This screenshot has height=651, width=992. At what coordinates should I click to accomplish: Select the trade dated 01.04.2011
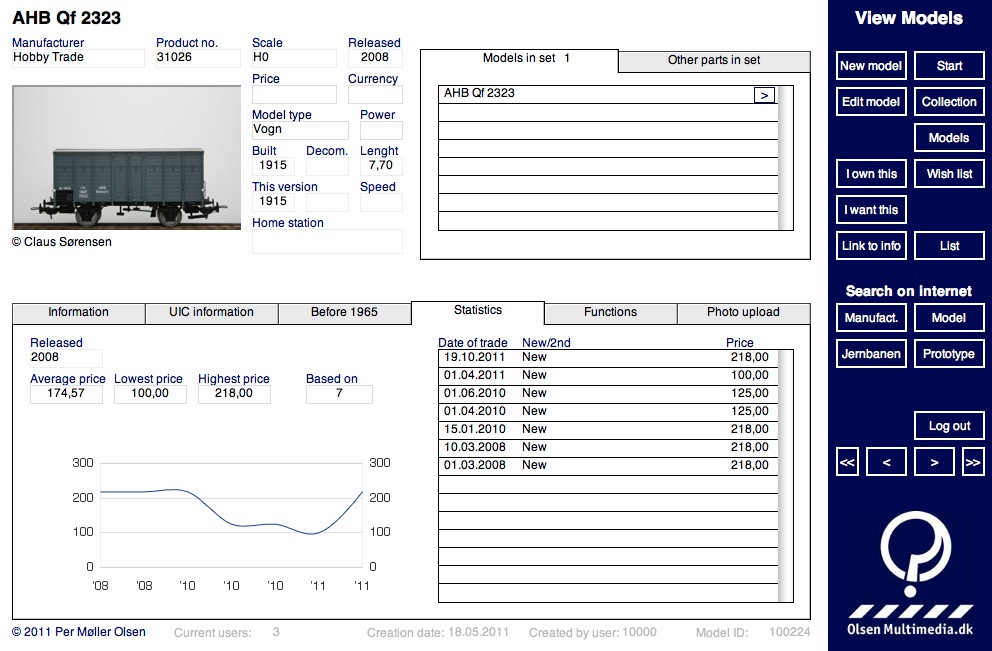tap(608, 376)
